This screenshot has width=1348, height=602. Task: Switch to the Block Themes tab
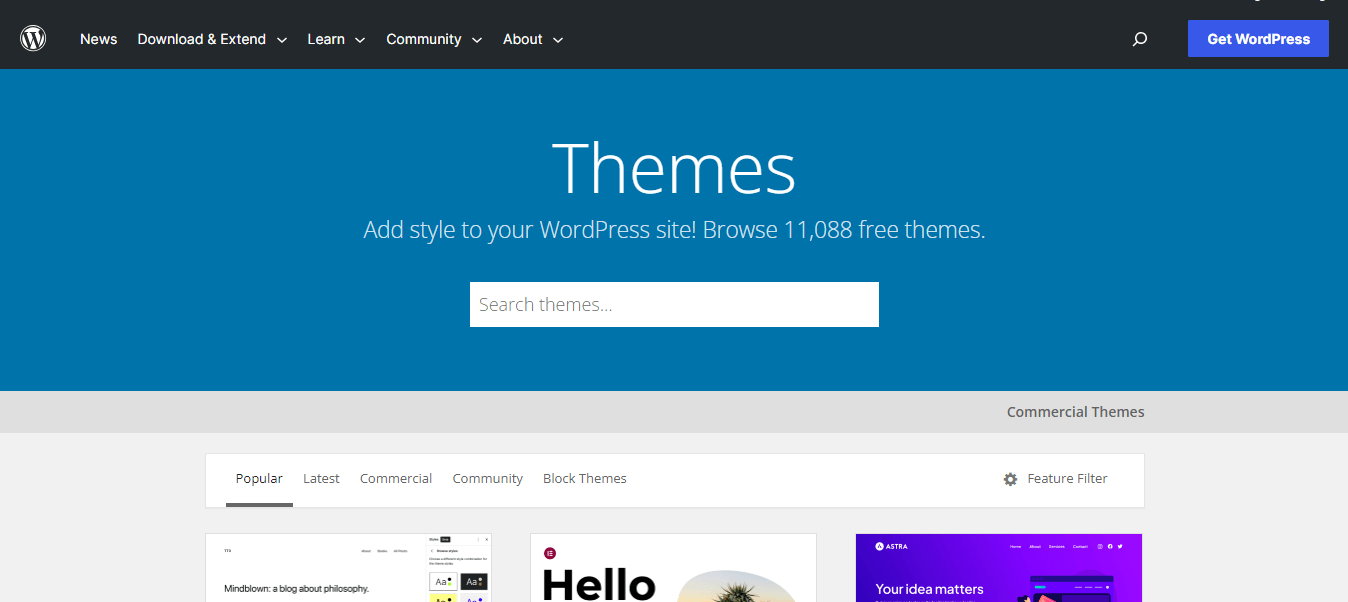[584, 479]
